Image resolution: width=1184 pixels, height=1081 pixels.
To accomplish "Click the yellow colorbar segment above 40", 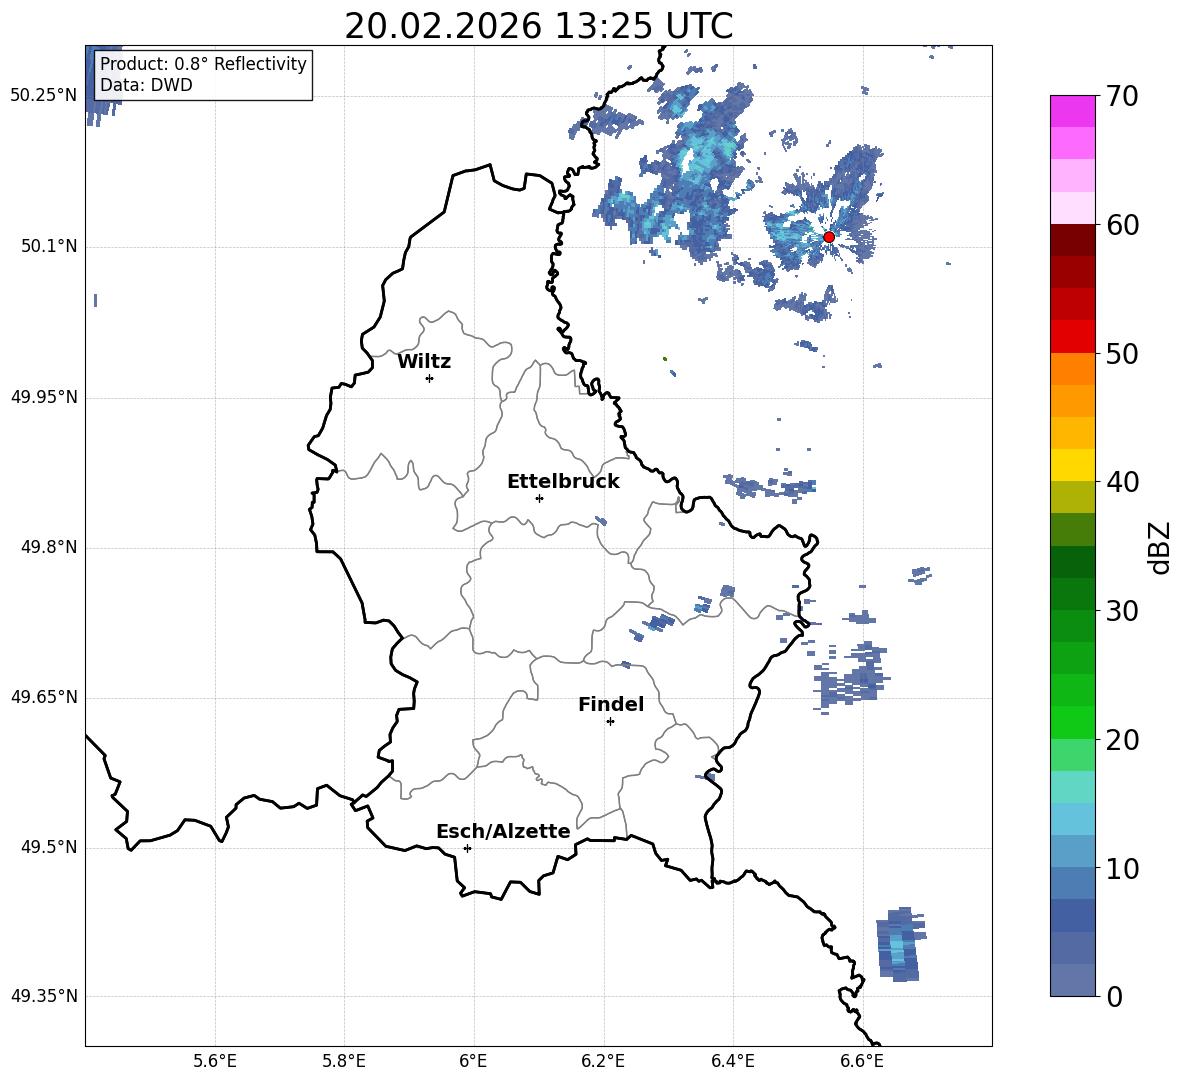I will tap(1072, 465).
